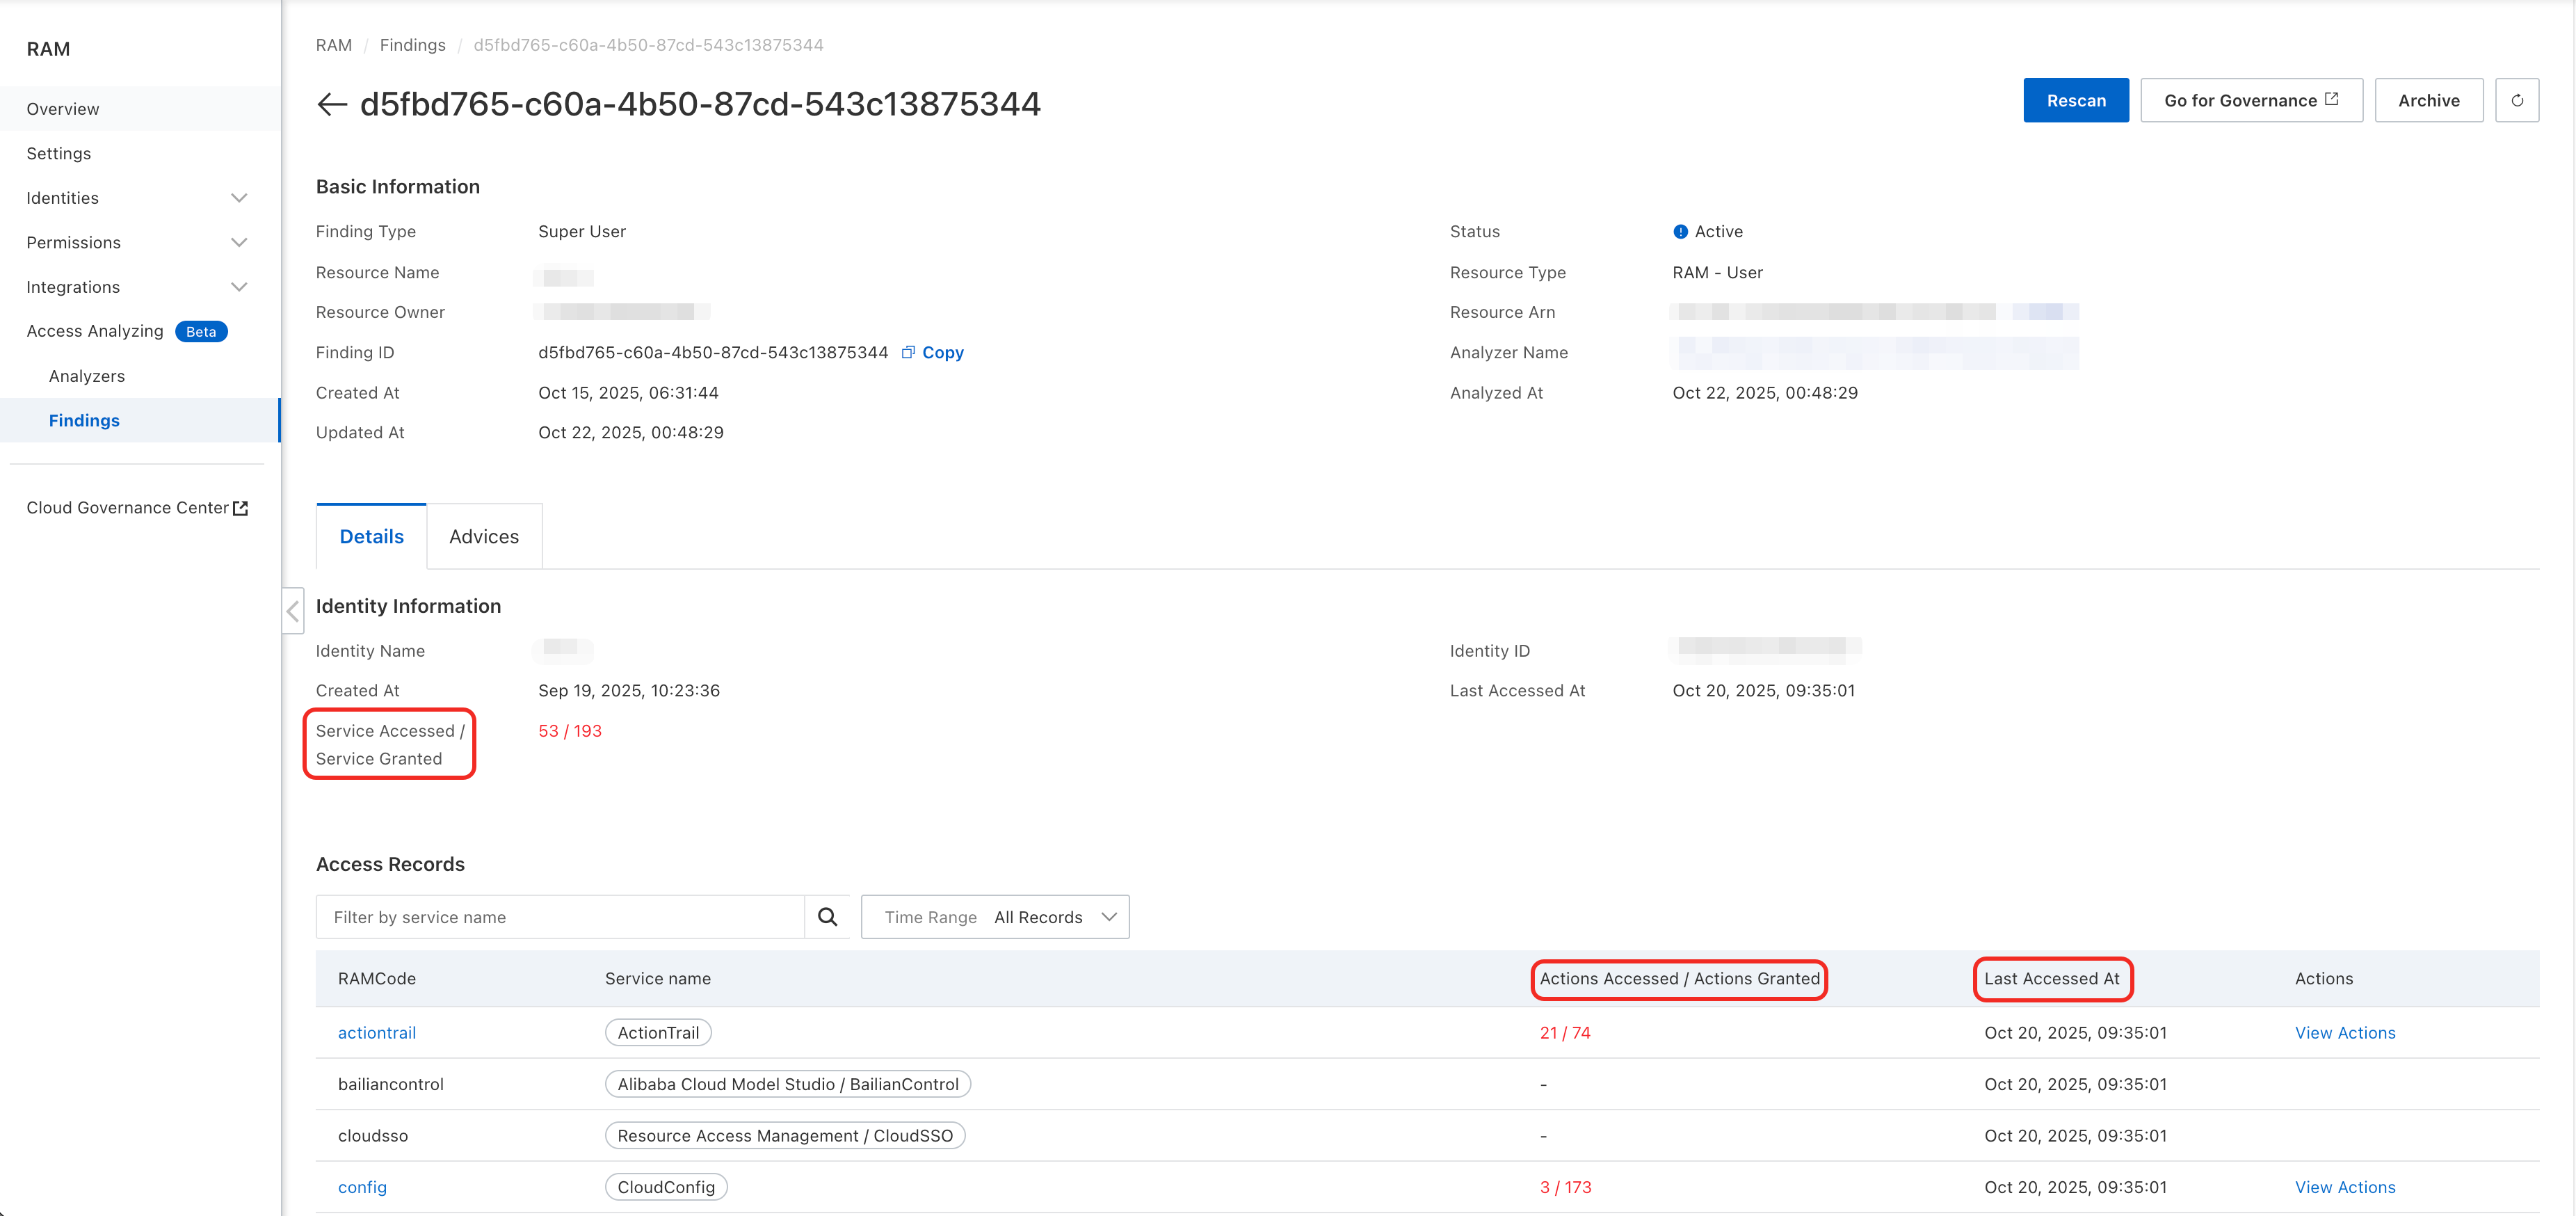Click the Go for Governance button
2576x1216 pixels.
tap(2250, 101)
